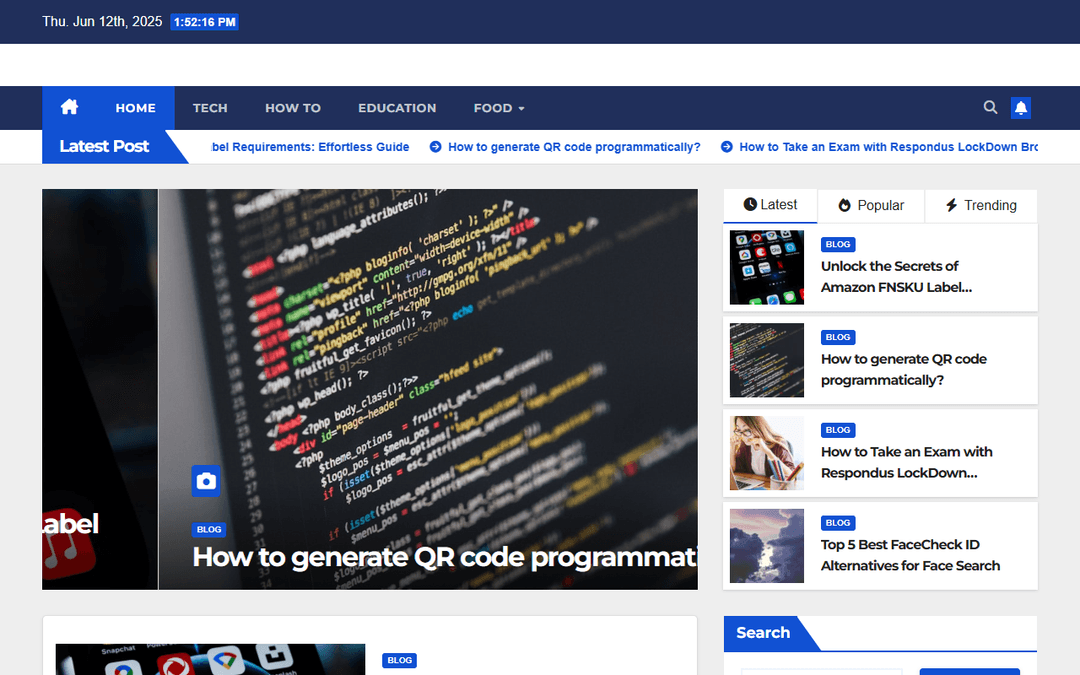Open 'Top 5 Best FaceCheck ID Alternatives' post
1080x675 pixels.
910,555
